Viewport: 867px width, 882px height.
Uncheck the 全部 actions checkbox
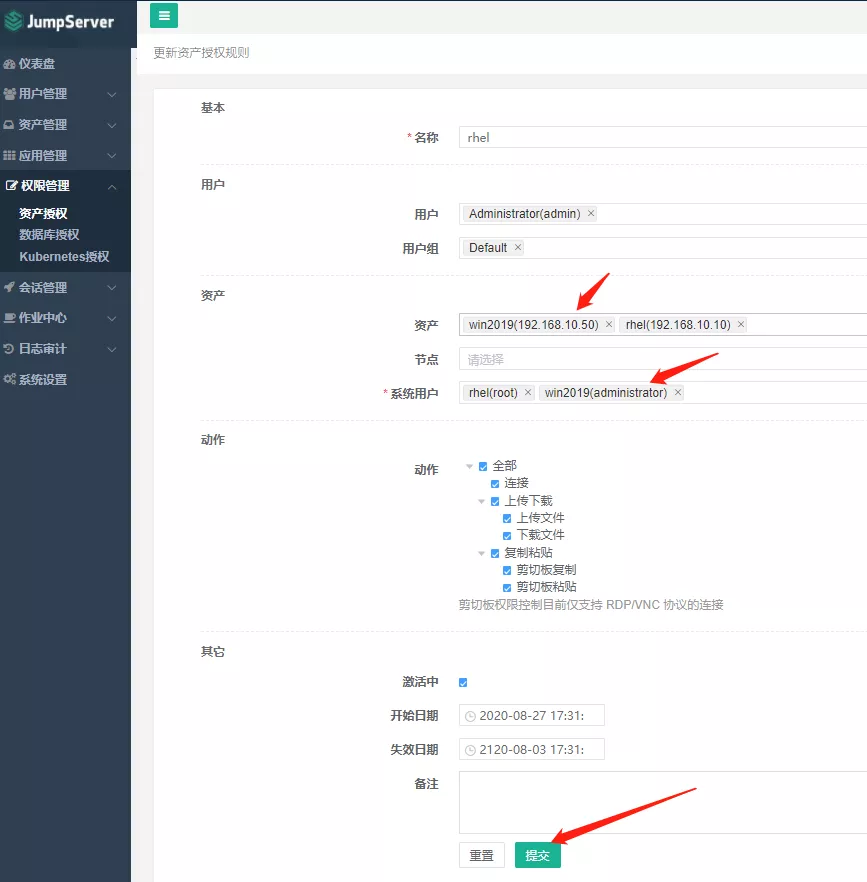coord(484,466)
